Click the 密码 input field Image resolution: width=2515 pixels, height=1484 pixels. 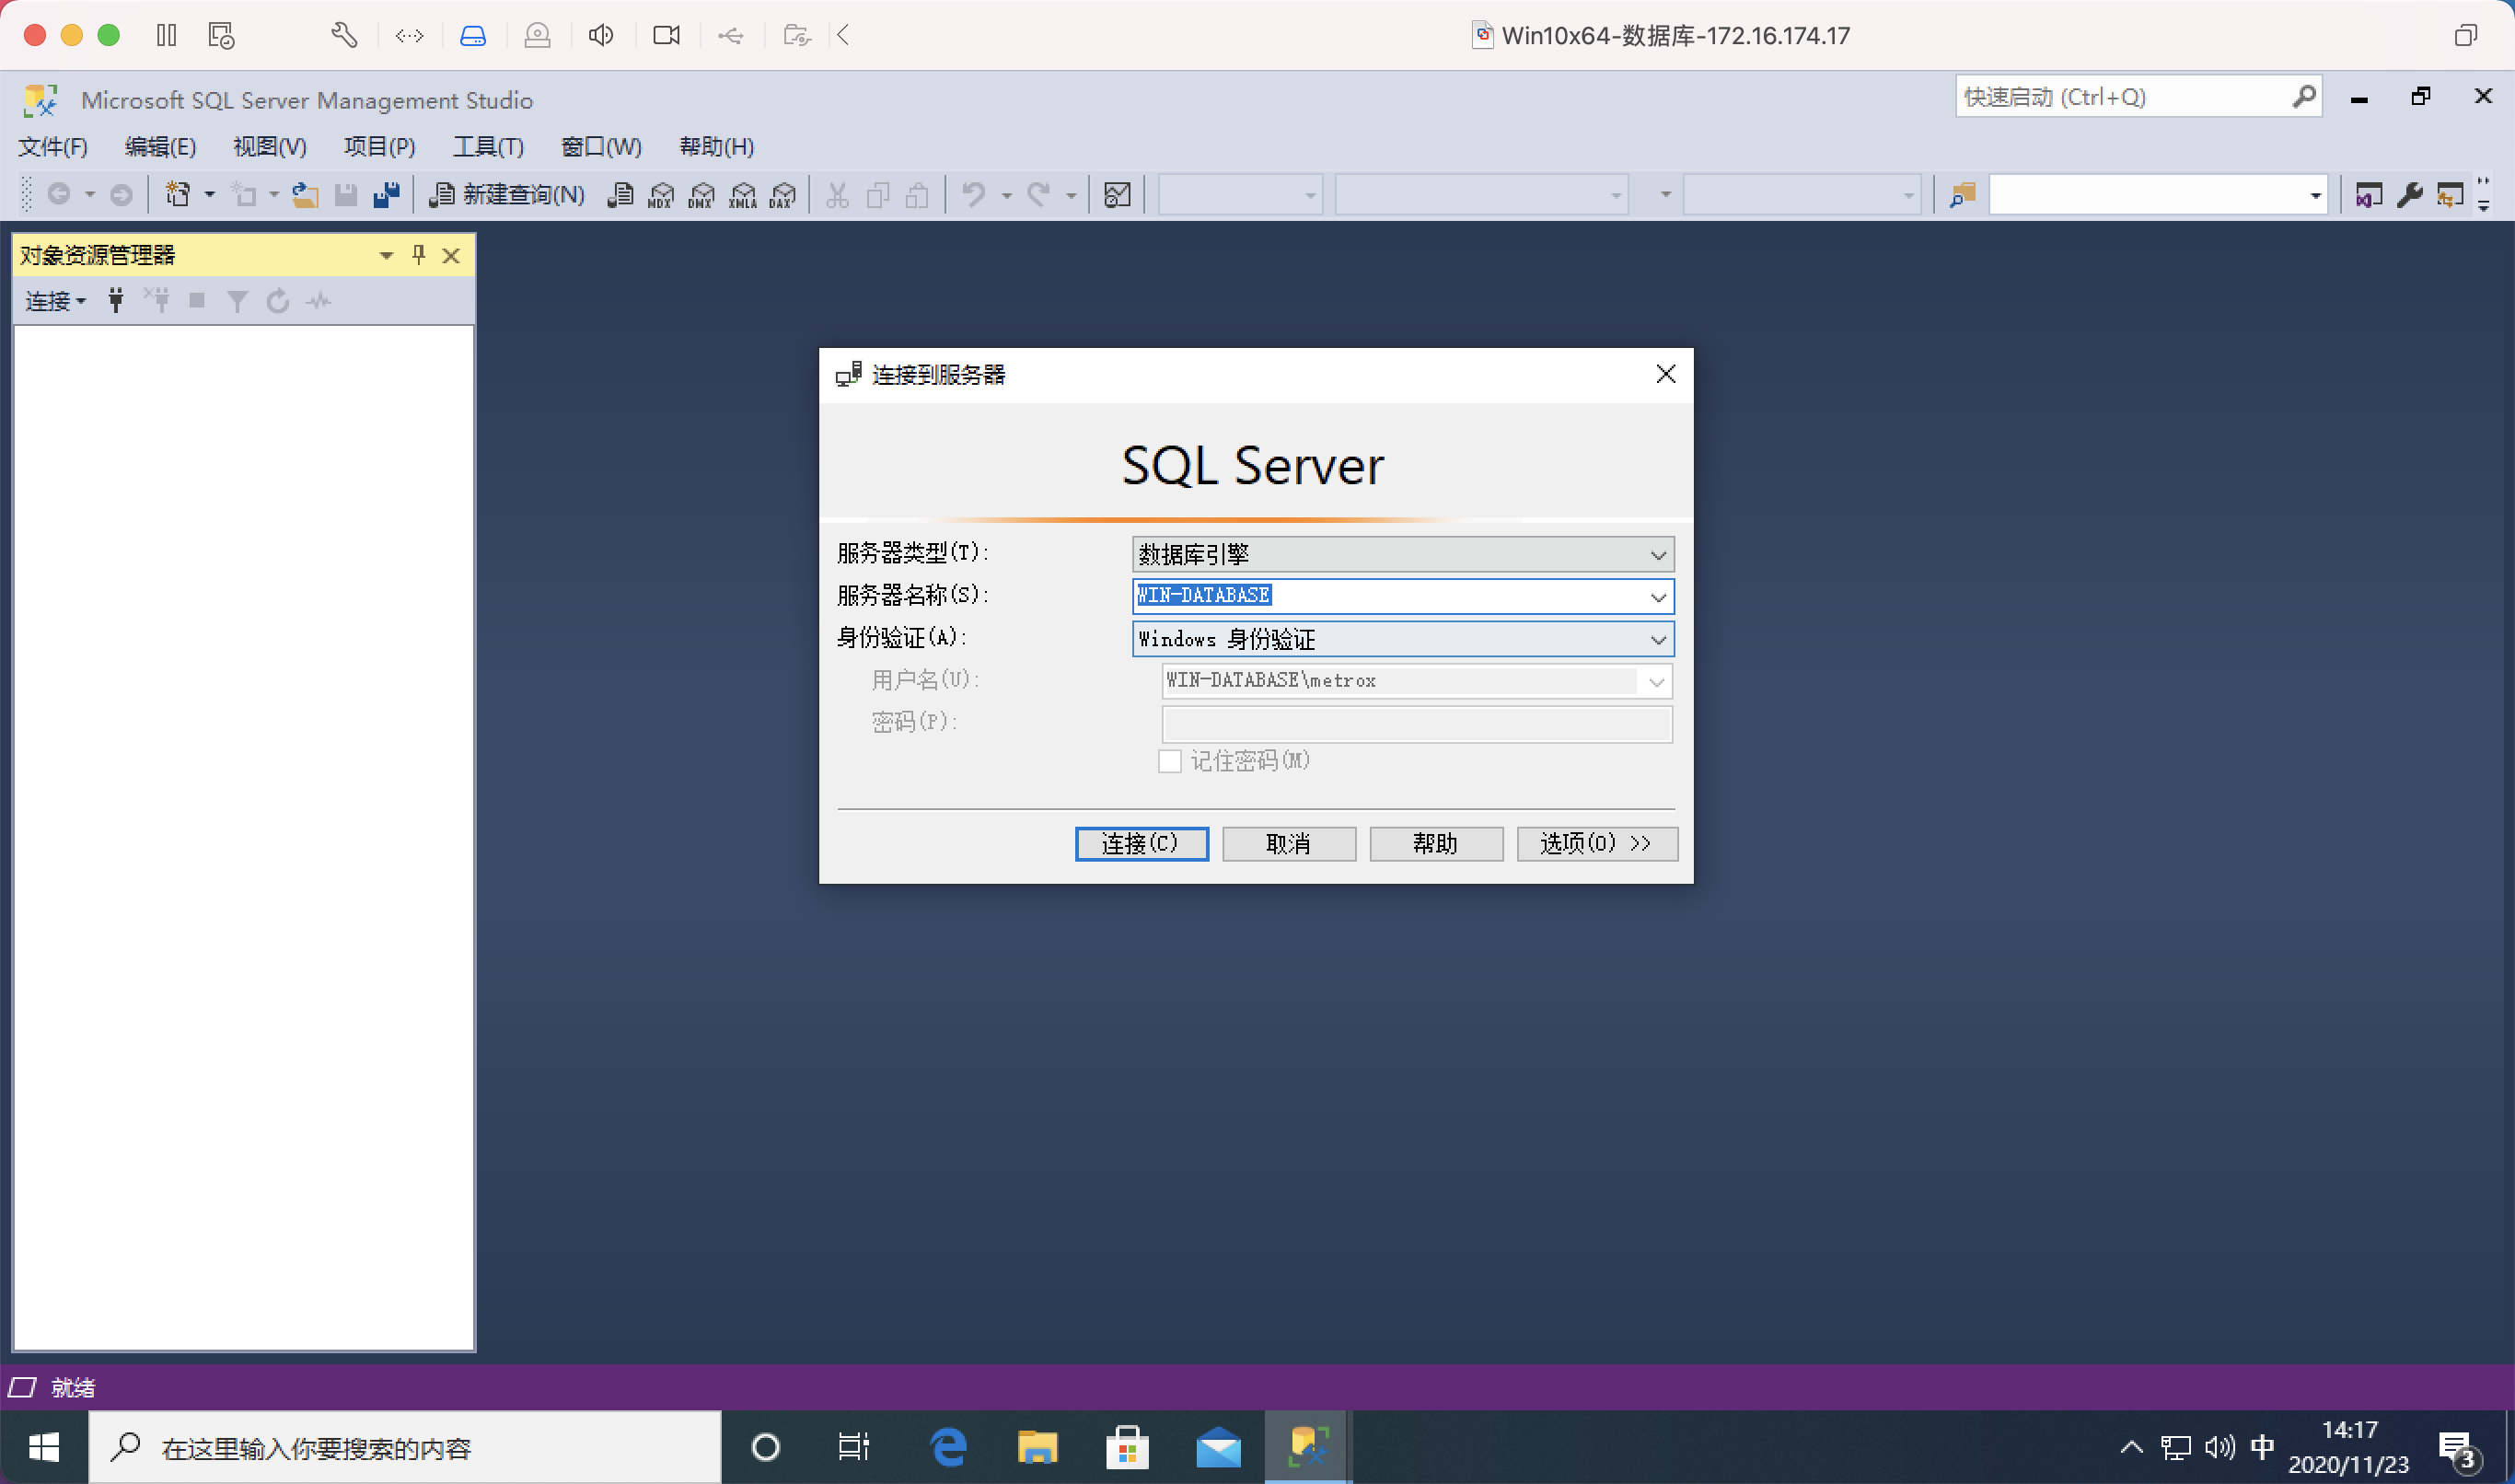[1416, 724]
